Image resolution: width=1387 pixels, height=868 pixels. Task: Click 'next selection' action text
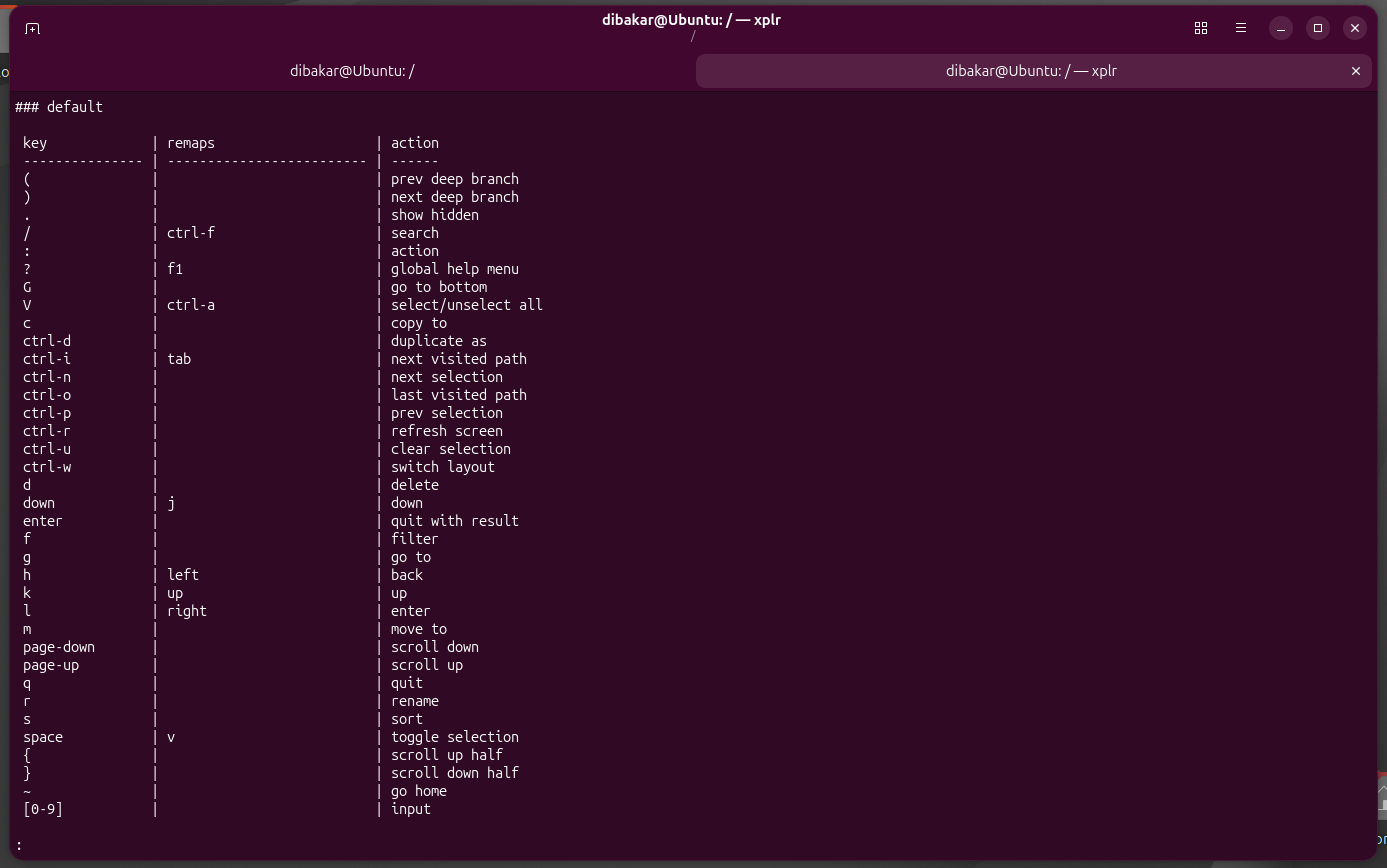tap(447, 377)
